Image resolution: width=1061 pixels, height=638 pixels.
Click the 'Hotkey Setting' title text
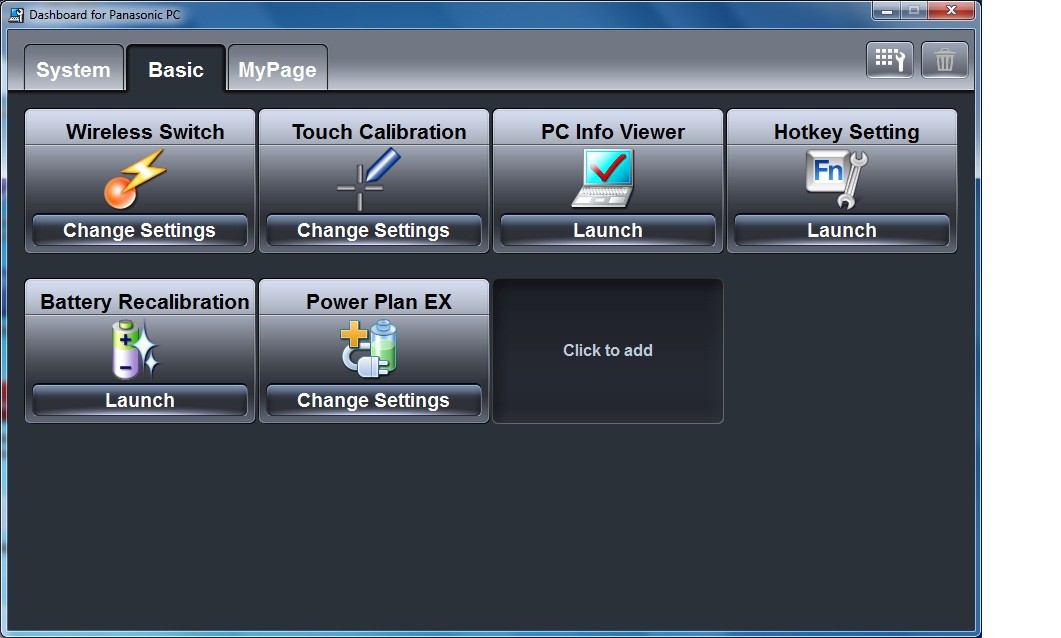(x=846, y=132)
